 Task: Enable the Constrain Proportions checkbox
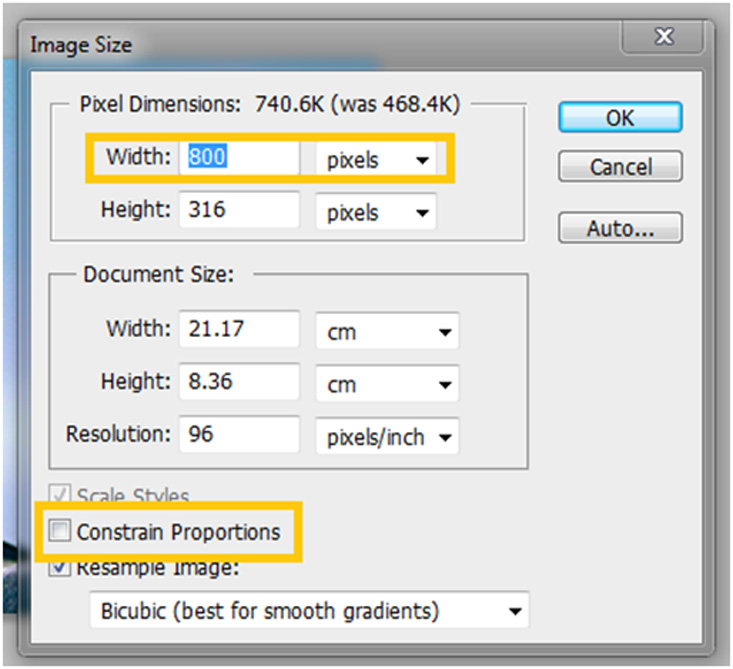pos(59,531)
